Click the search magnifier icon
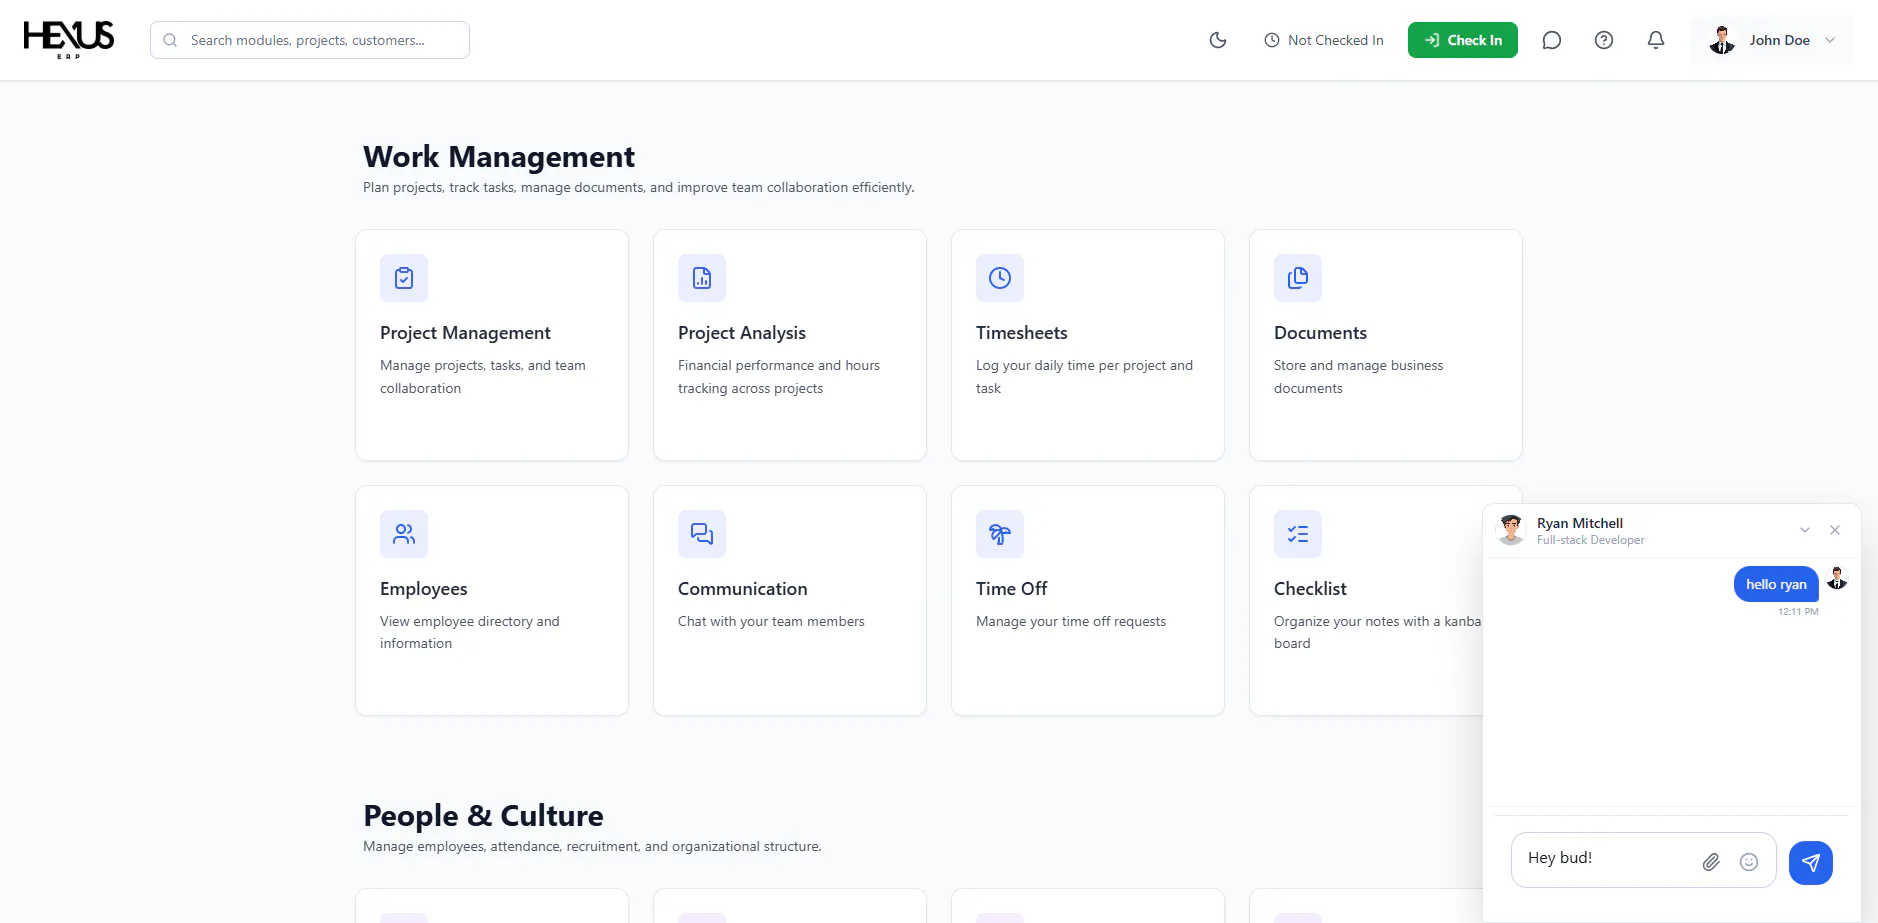Viewport: 1878px width, 923px height. (170, 40)
